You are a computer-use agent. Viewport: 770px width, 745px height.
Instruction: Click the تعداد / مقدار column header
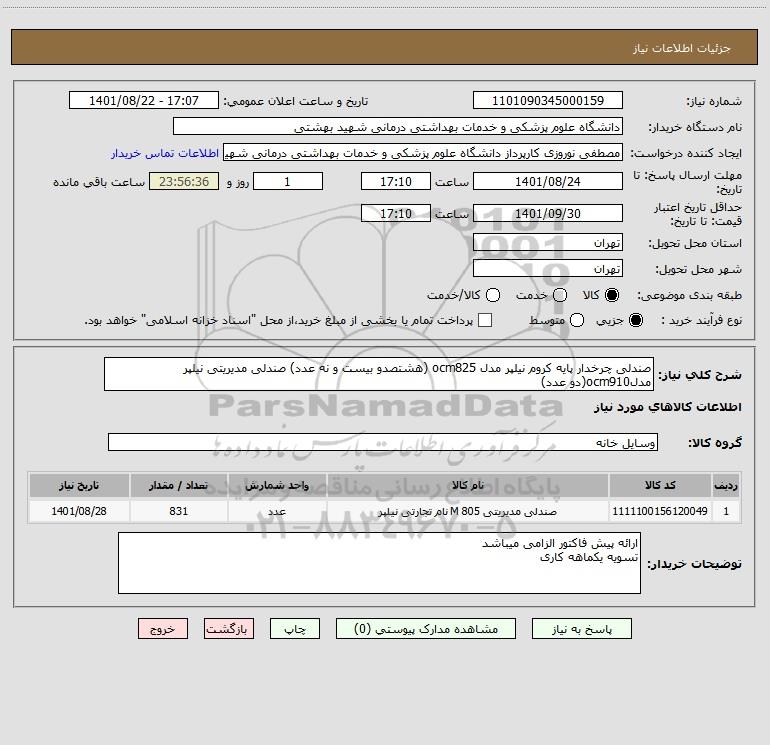point(179,485)
